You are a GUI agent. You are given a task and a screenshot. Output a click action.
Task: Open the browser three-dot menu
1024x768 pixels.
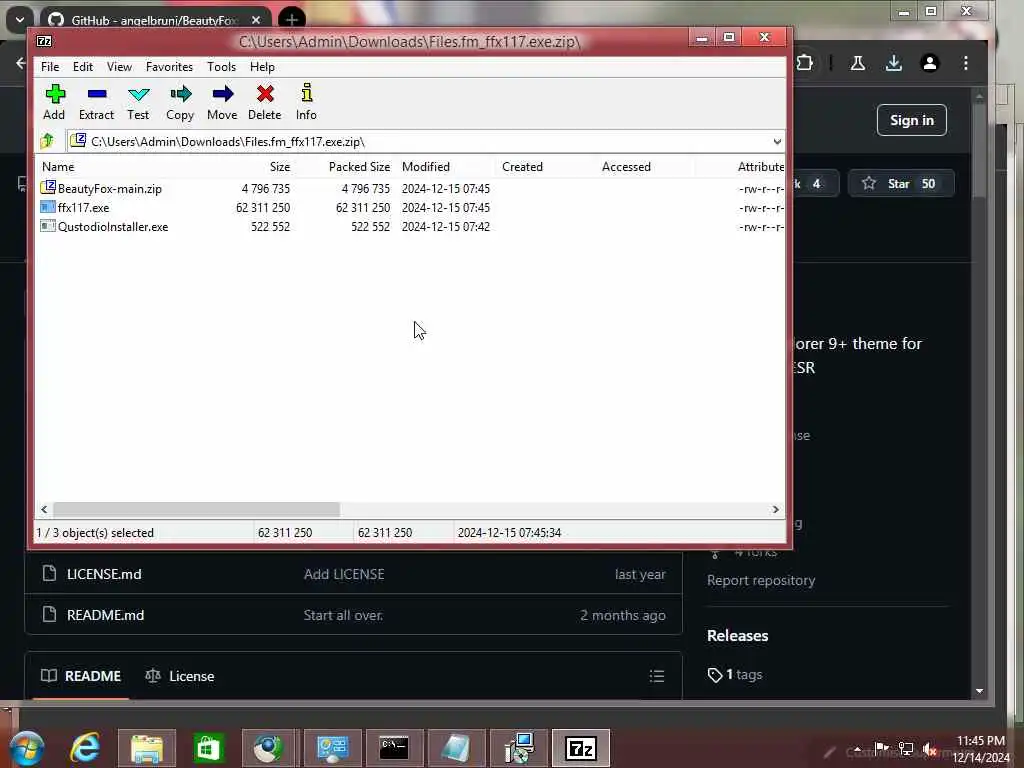point(966,63)
